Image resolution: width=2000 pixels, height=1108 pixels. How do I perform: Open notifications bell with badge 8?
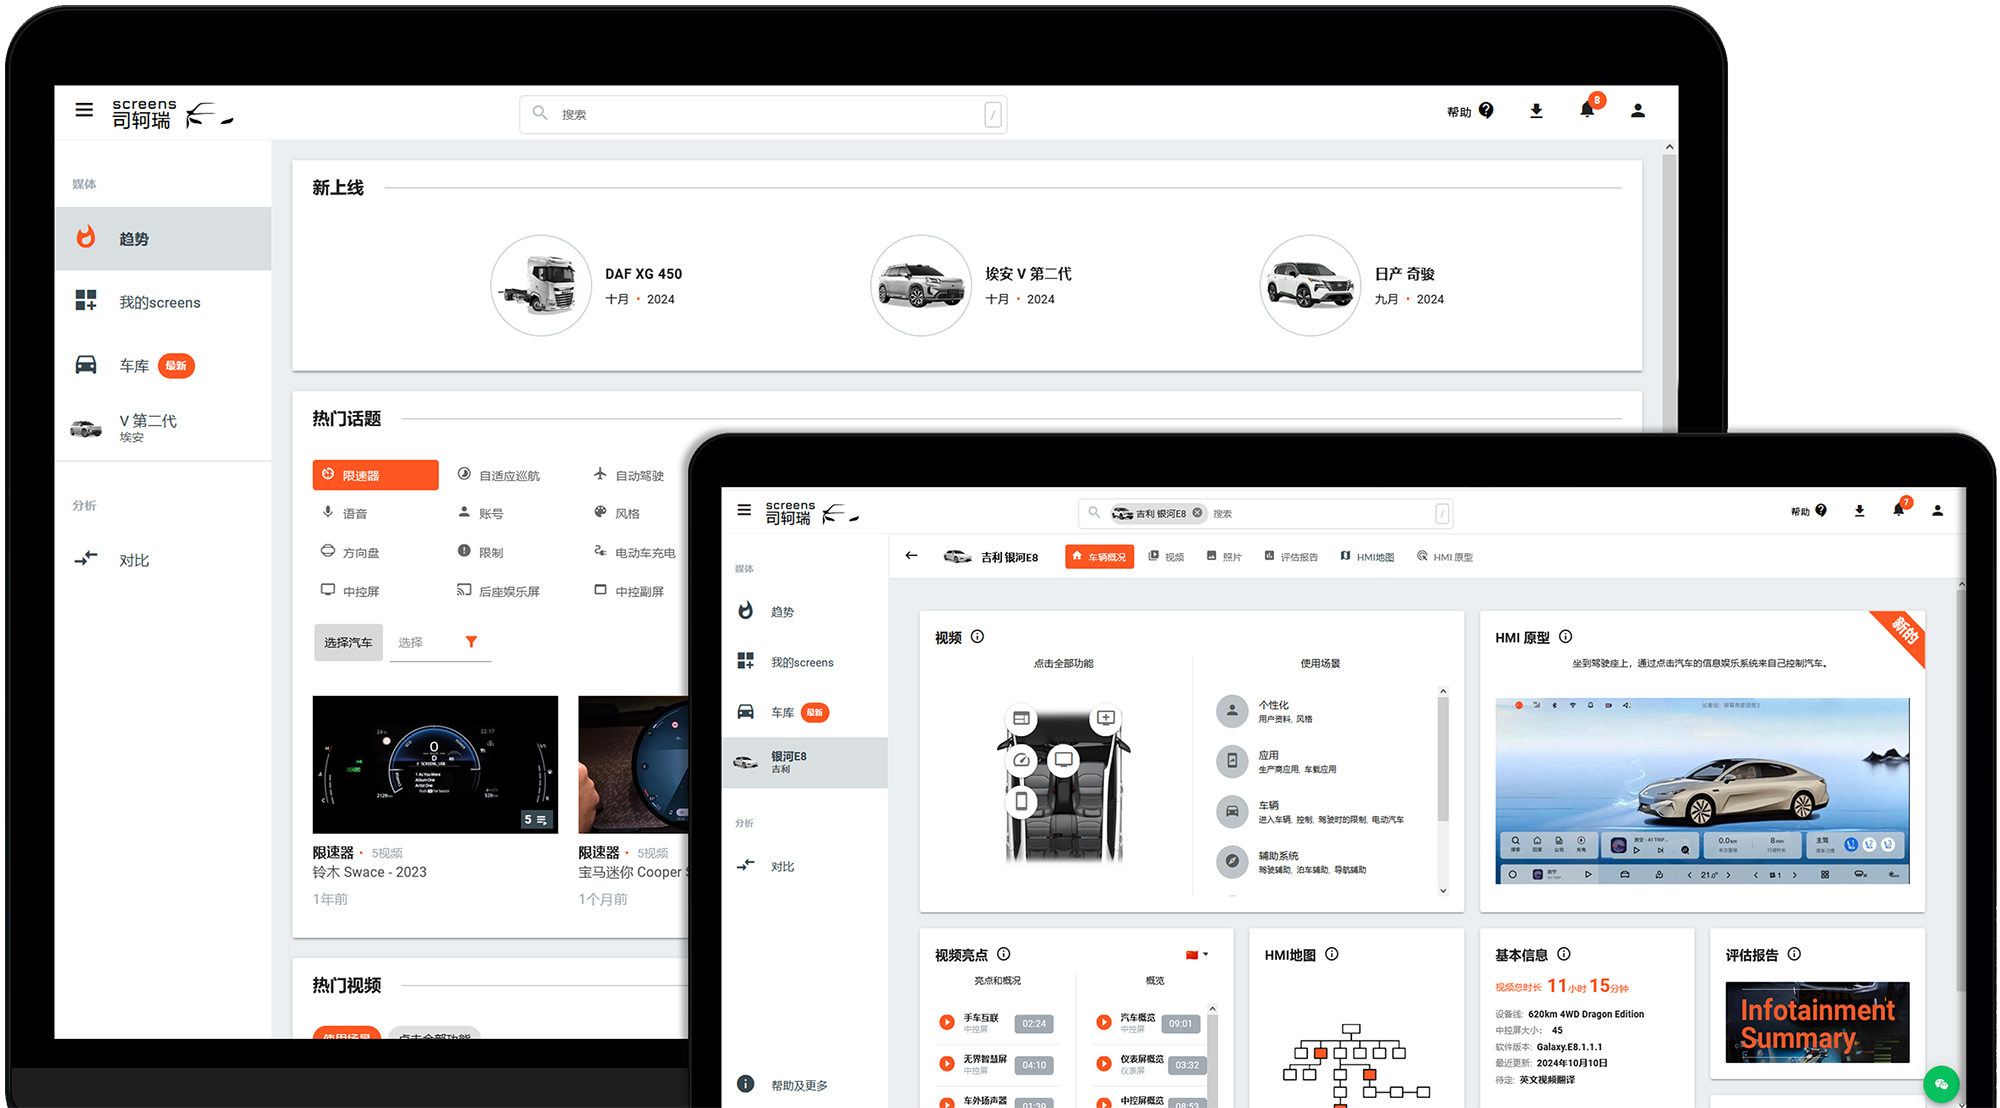point(1587,110)
